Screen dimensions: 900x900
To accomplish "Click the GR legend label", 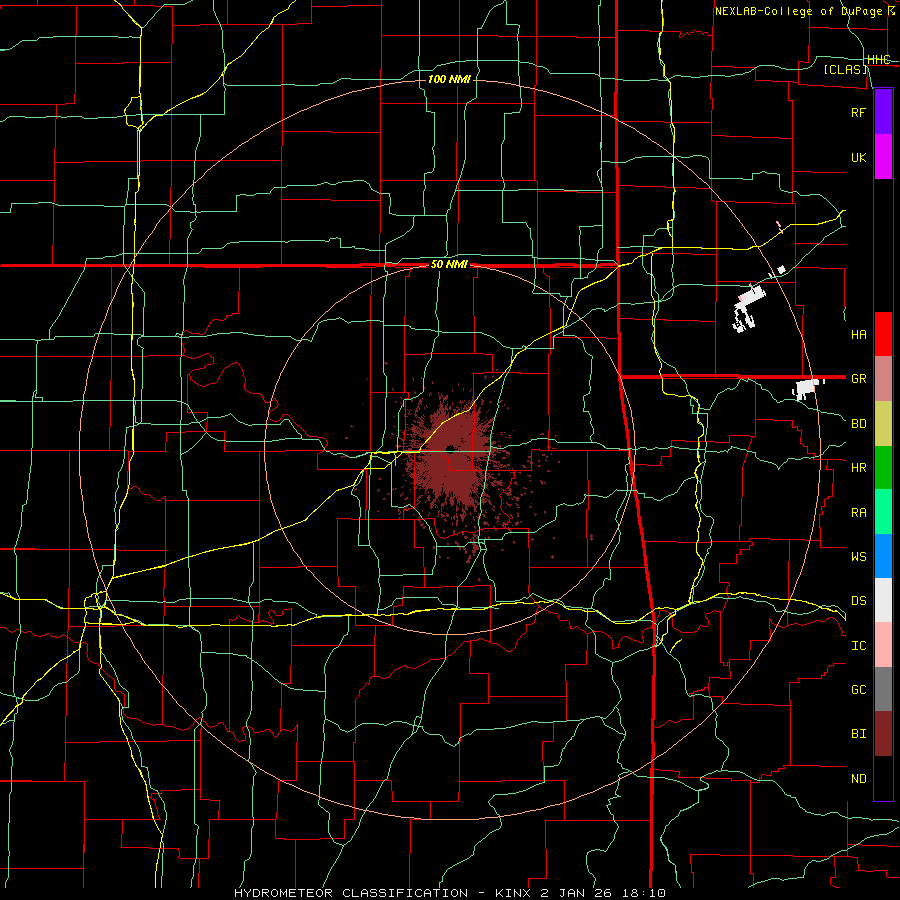I will (x=859, y=379).
